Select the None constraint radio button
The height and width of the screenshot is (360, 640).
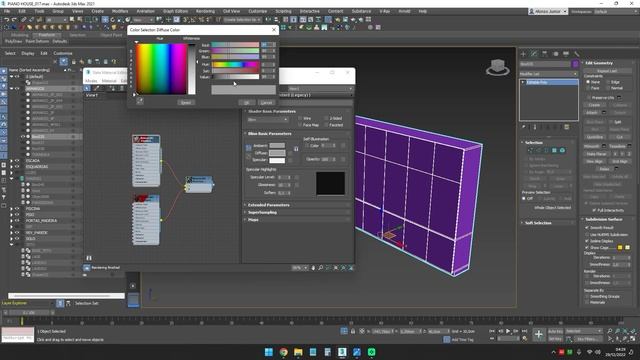pyautogui.click(x=588, y=82)
